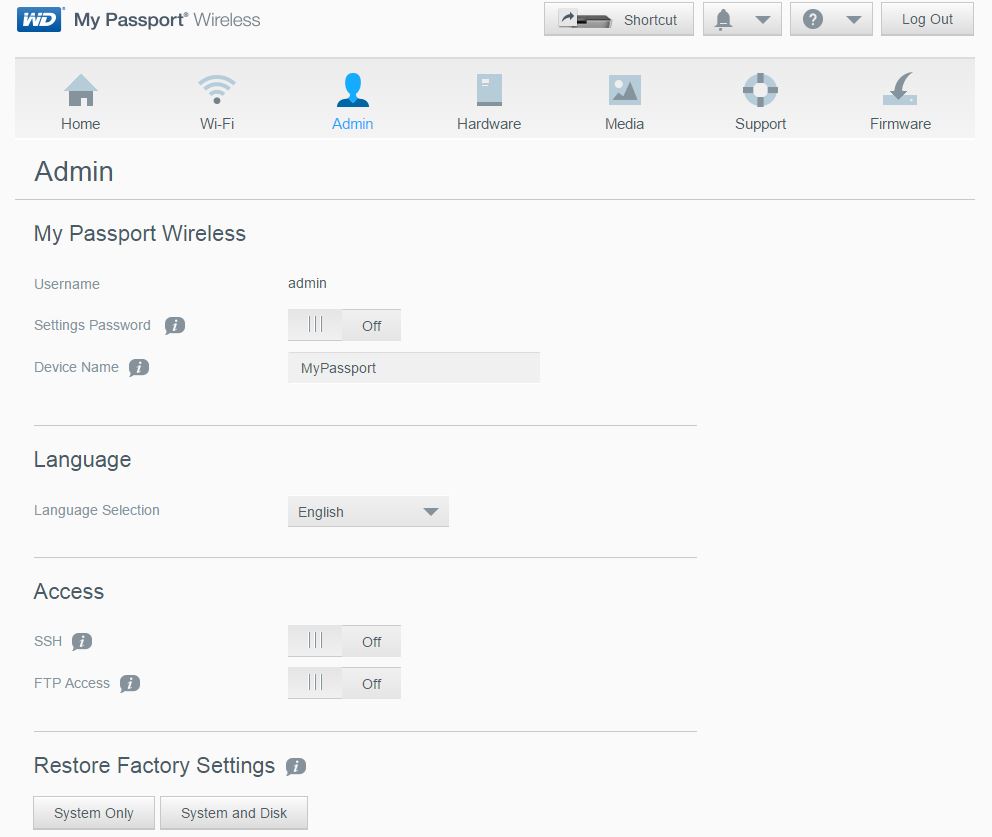
Task: Switch to the Firmware tab label
Action: click(900, 124)
